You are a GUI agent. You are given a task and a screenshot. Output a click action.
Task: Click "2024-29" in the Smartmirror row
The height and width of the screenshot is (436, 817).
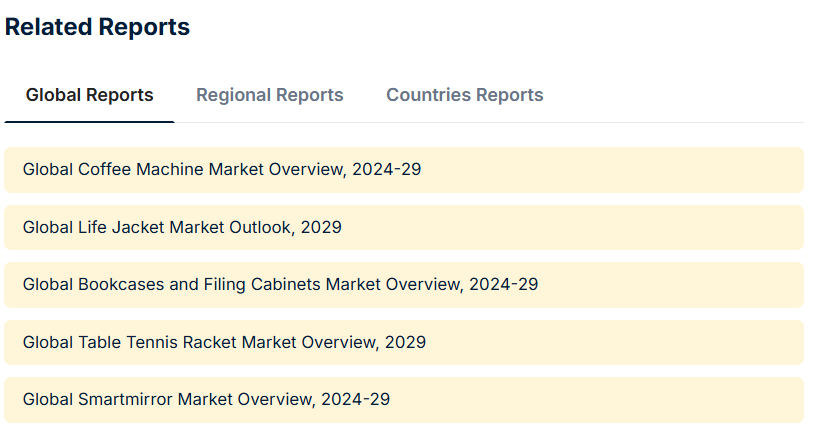point(355,400)
